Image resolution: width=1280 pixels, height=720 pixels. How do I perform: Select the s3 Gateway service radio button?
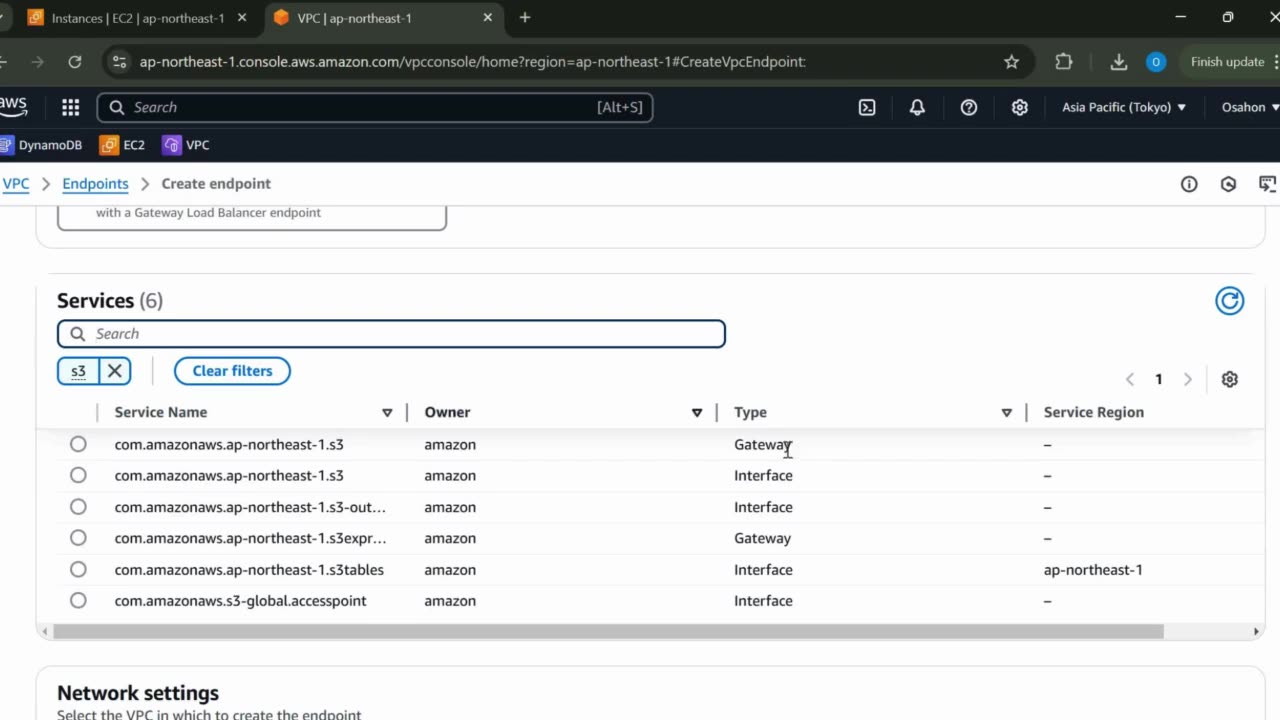[78, 444]
